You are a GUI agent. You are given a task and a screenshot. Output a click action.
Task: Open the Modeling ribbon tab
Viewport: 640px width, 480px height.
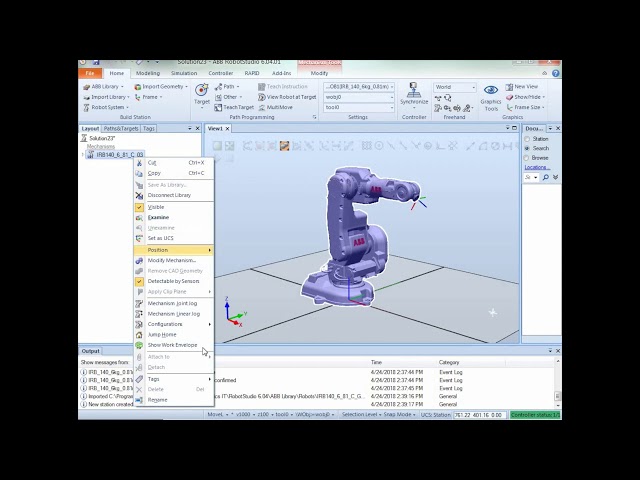coord(148,73)
